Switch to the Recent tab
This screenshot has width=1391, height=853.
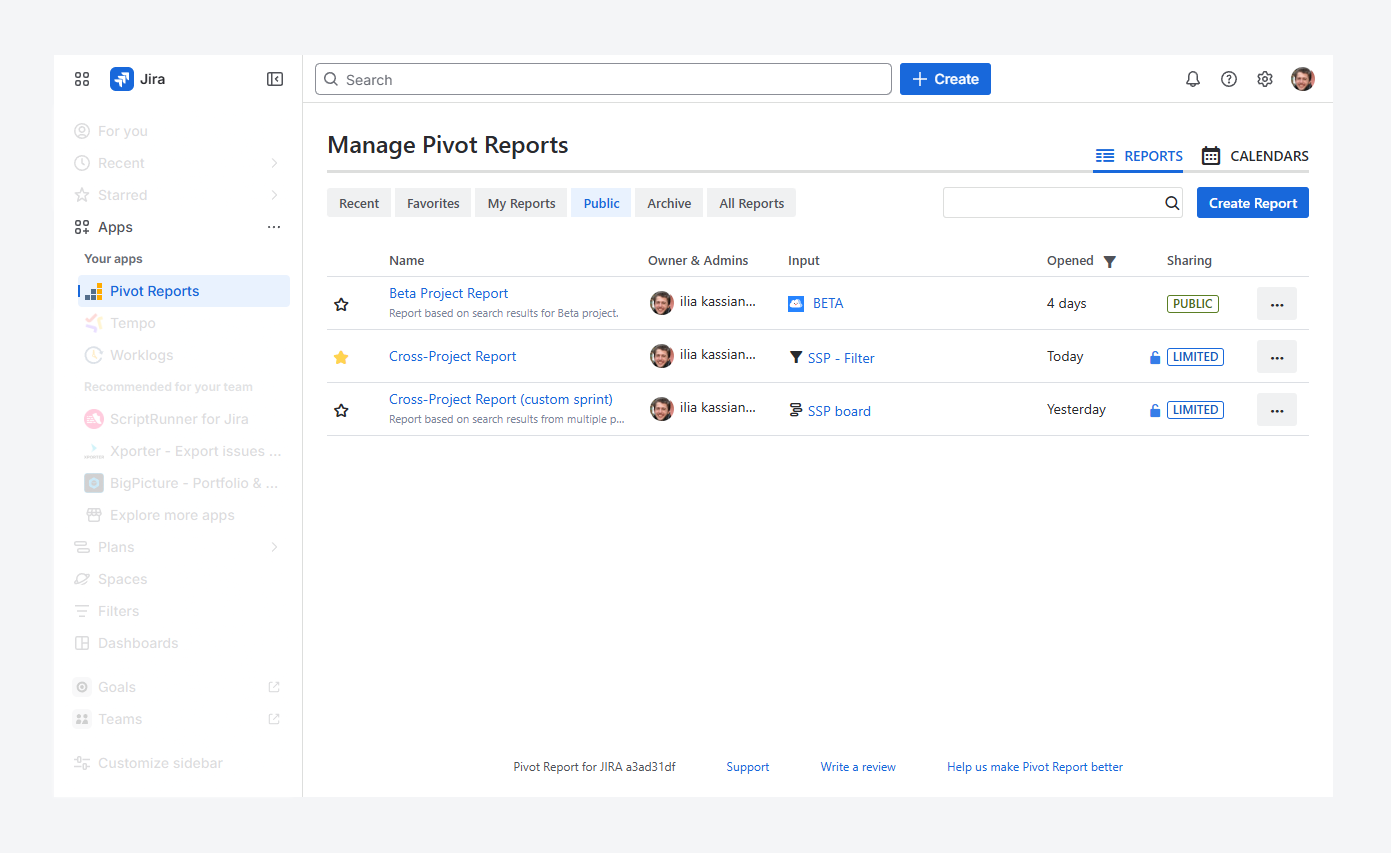(359, 203)
